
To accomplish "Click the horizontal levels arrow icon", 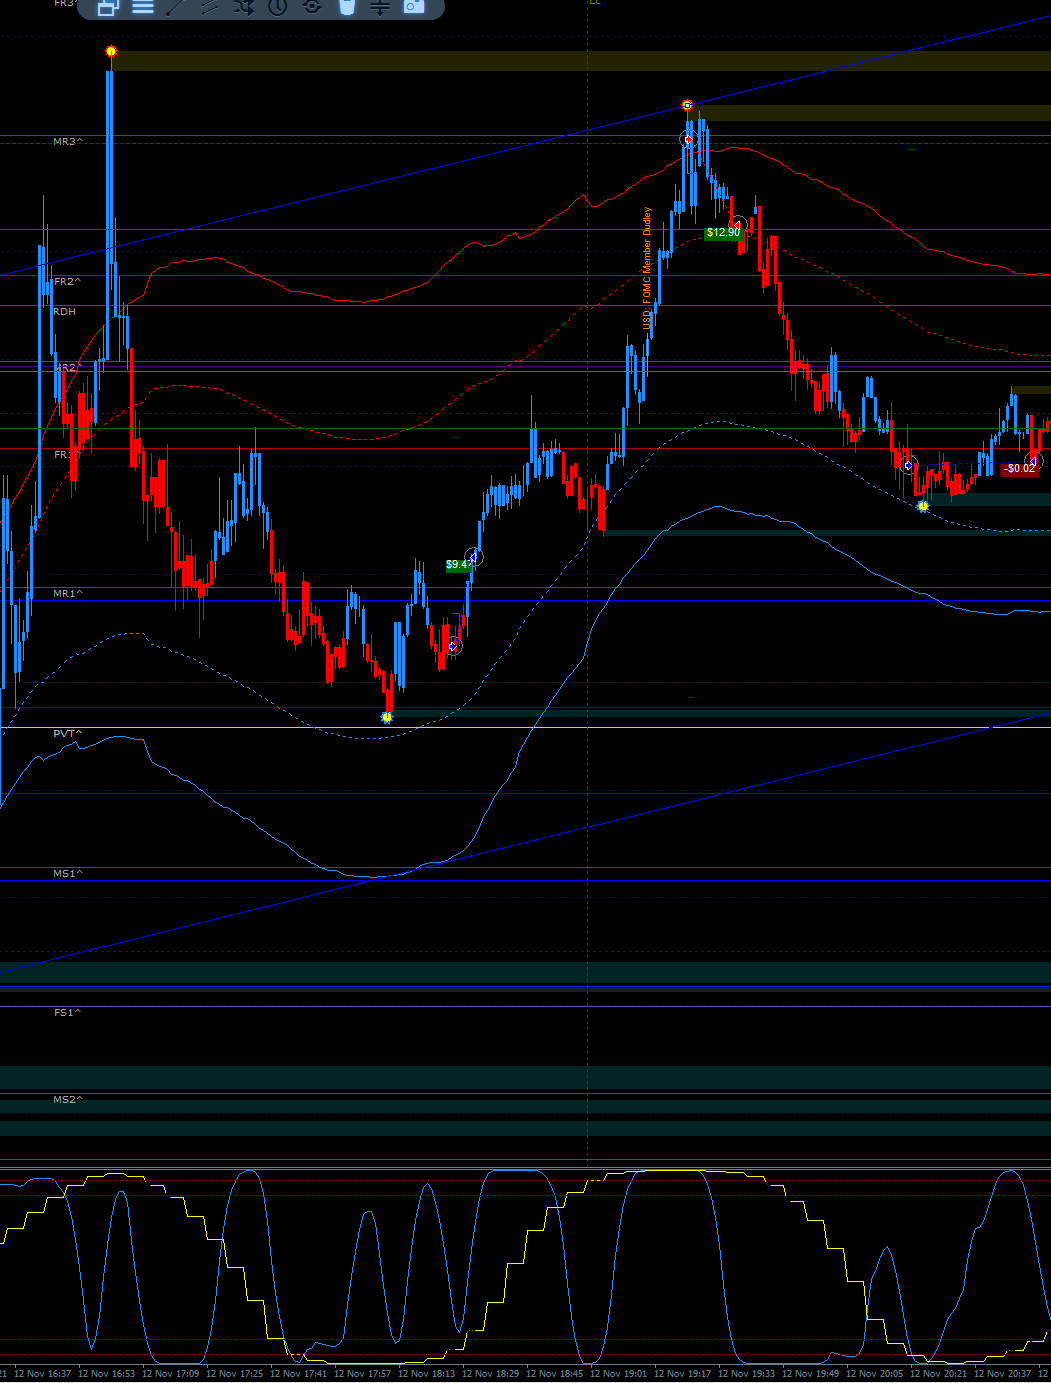I will coord(380,6).
